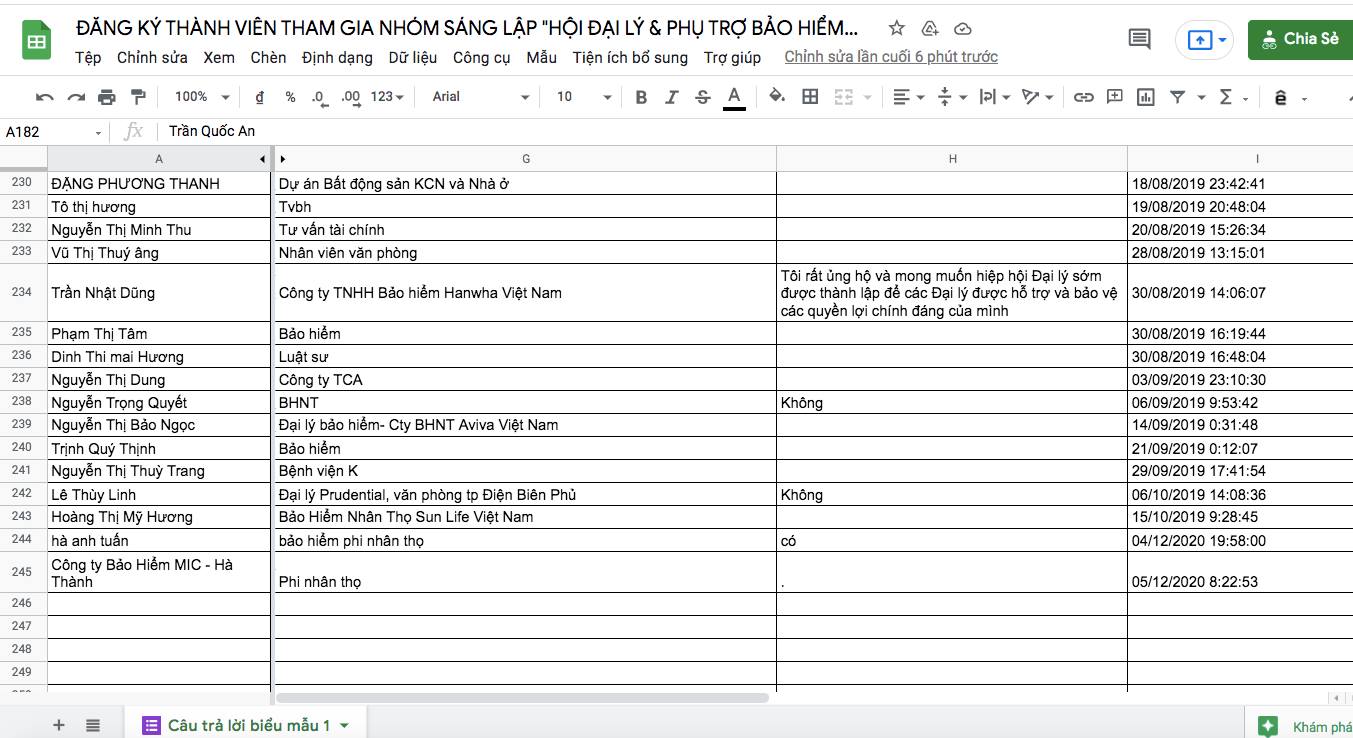Viewport: 1353px width, 738px height.
Task: Open Google Sheets home icon
Action: pos(37,40)
